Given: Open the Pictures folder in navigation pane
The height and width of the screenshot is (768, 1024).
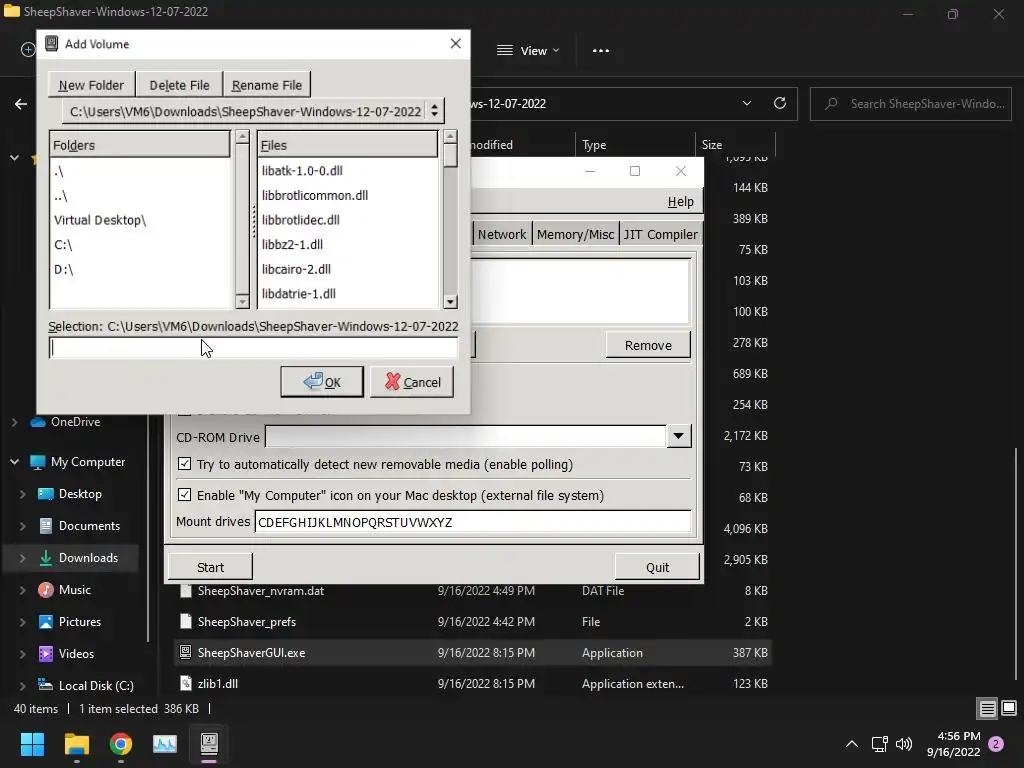Looking at the screenshot, I should 80,622.
